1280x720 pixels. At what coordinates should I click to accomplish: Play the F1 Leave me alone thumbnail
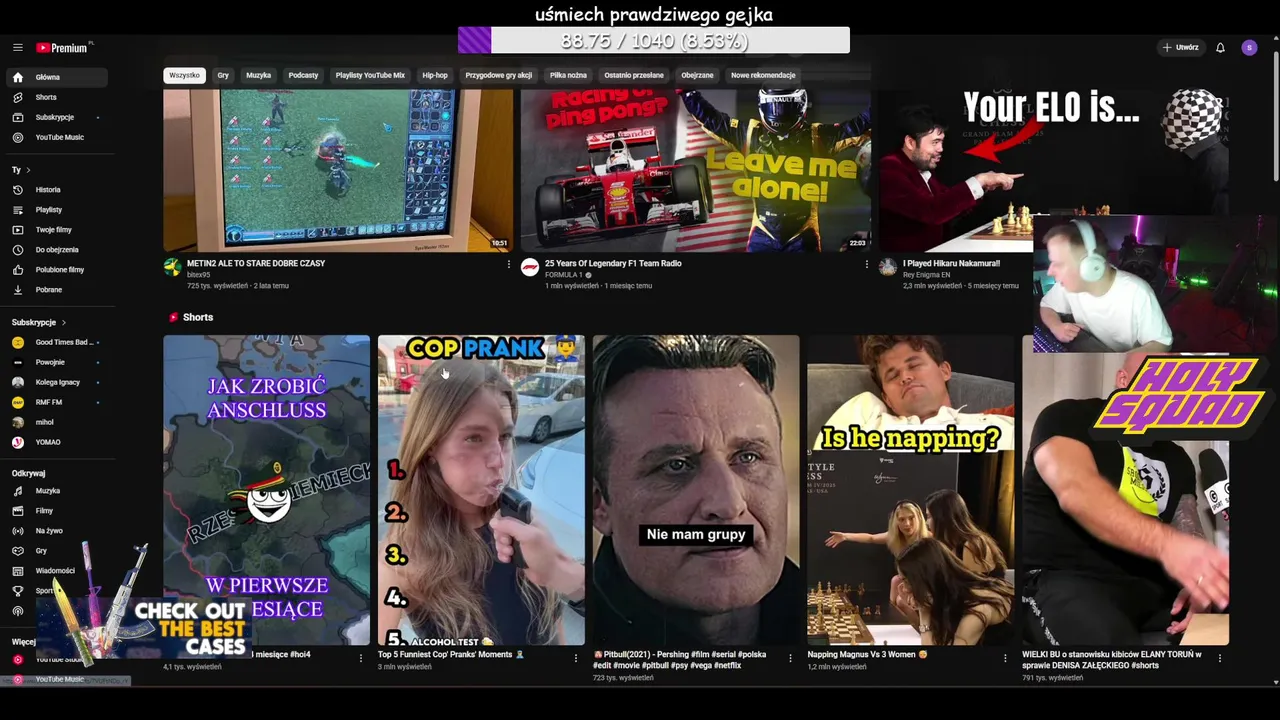696,170
